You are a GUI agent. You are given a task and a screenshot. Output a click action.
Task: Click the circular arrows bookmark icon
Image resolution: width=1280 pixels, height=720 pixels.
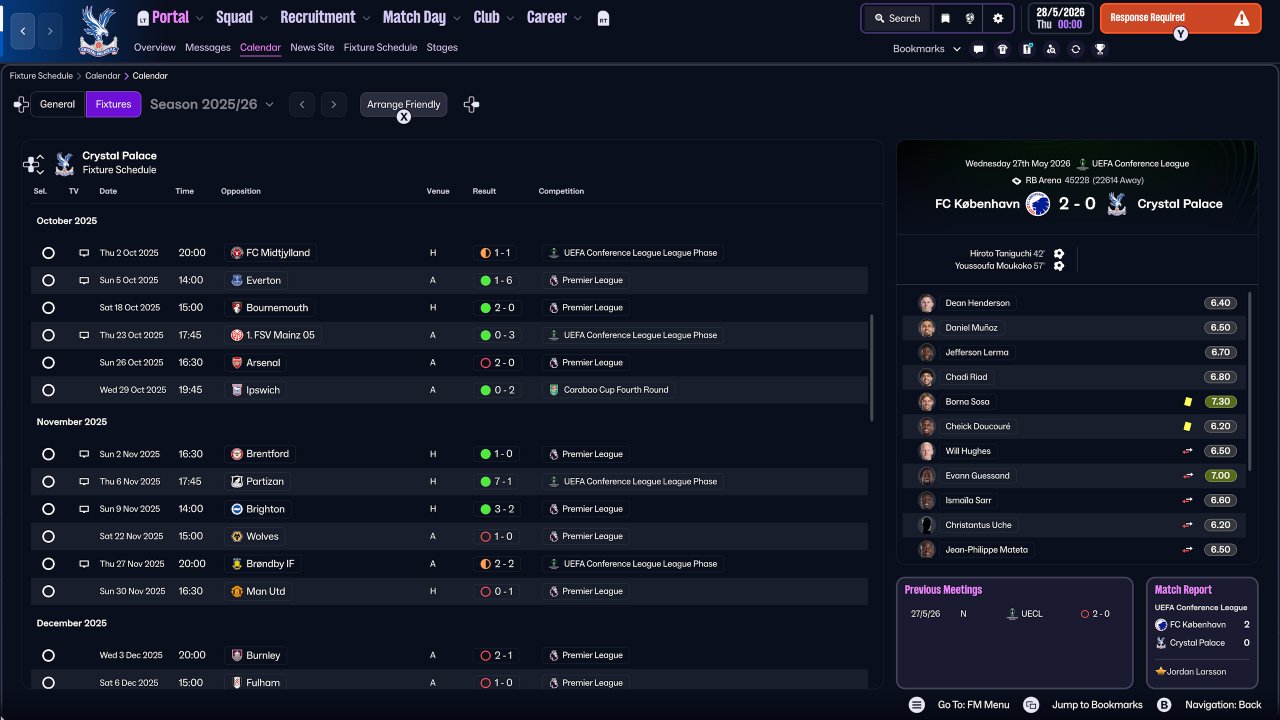point(1075,49)
